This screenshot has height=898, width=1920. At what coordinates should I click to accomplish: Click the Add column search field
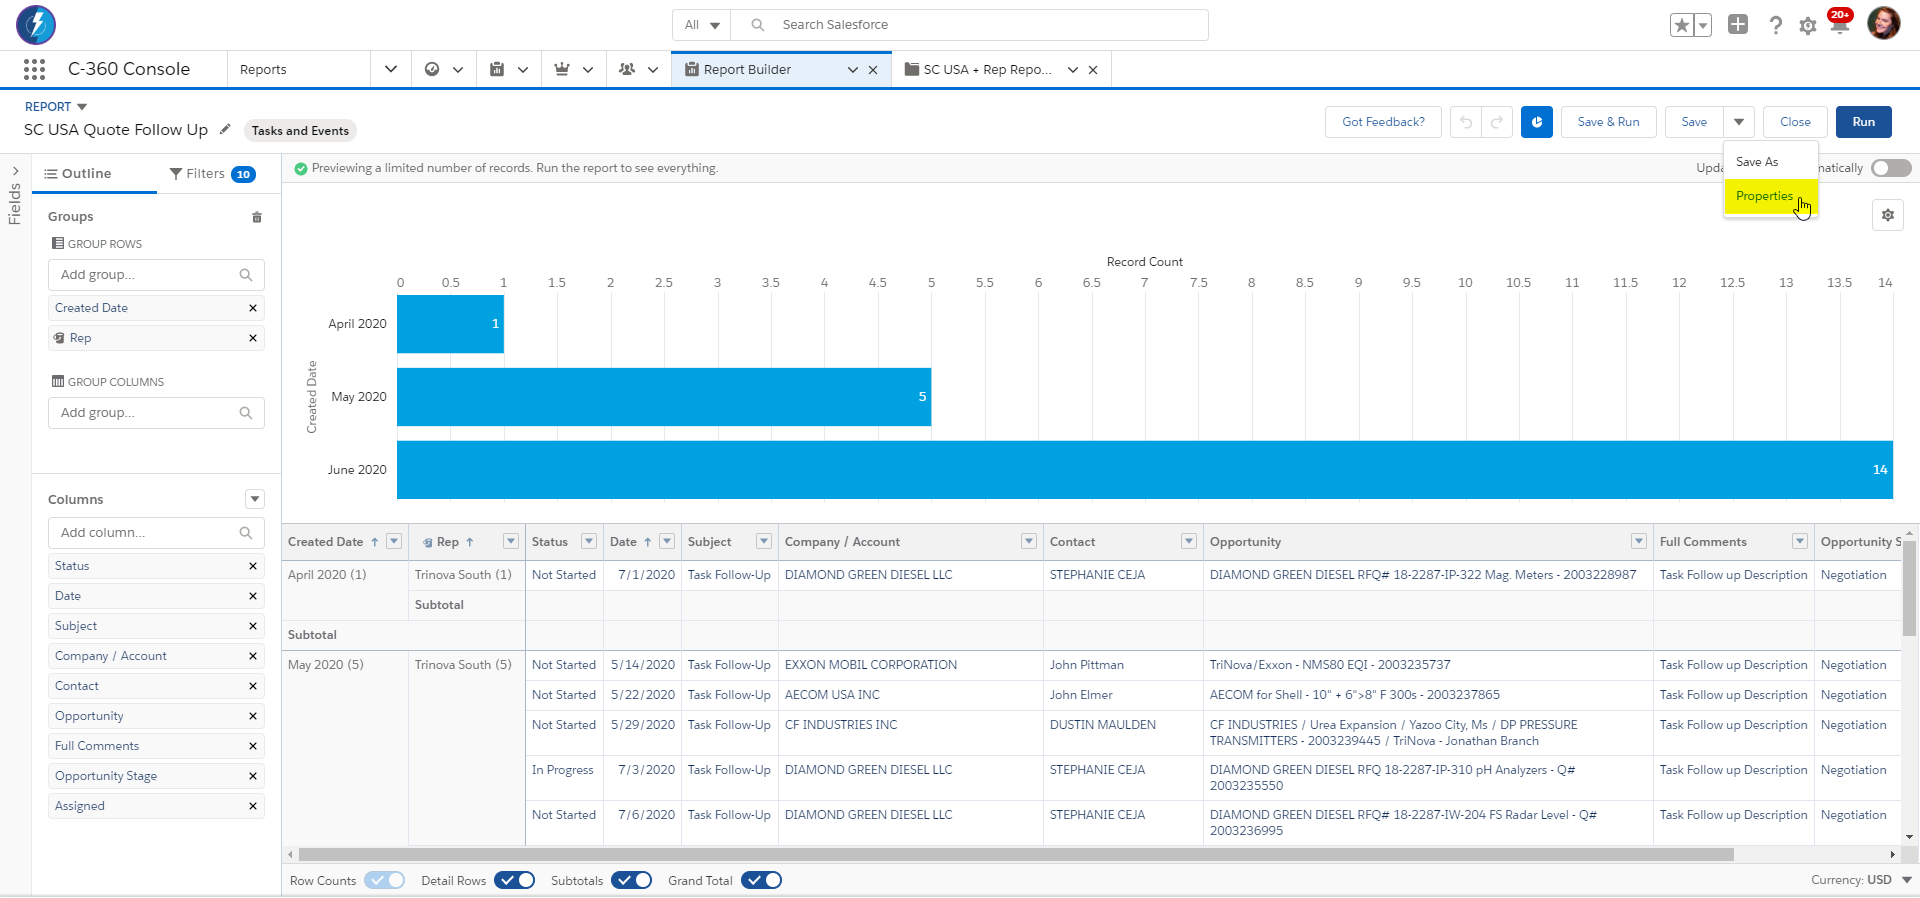point(156,533)
